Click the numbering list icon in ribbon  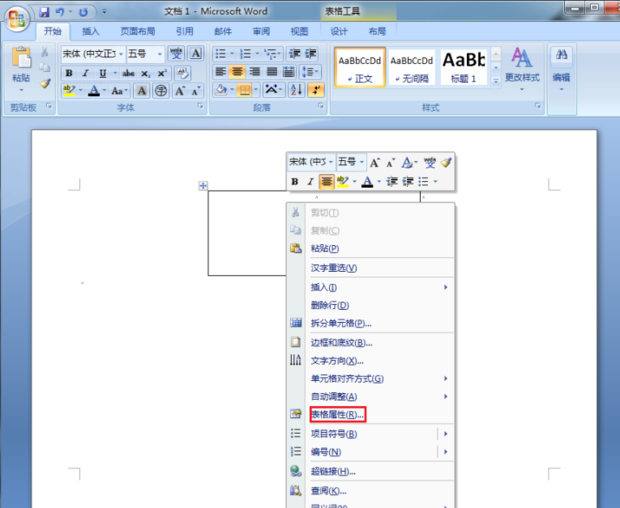pos(246,53)
